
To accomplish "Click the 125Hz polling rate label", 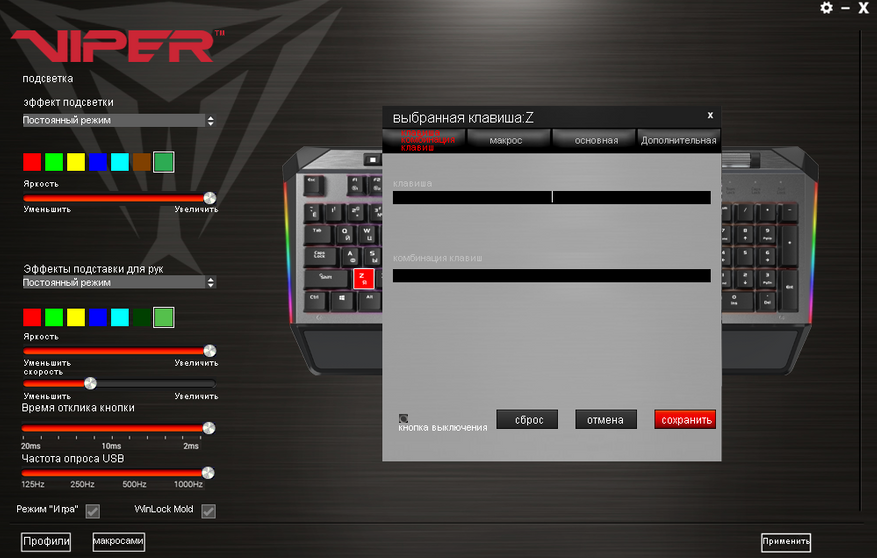I will 33,484.
